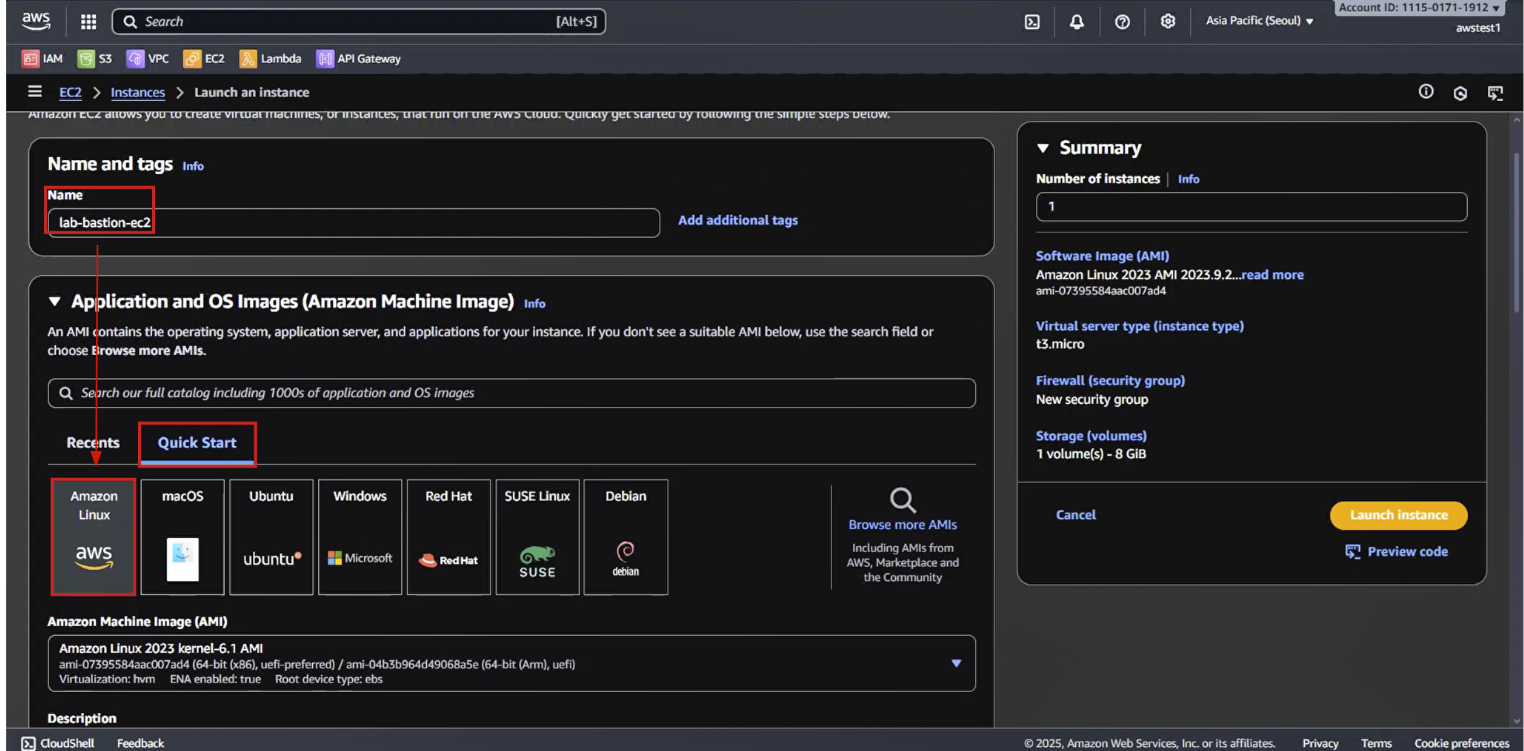Select the Windows AMI tile

coord(360,537)
